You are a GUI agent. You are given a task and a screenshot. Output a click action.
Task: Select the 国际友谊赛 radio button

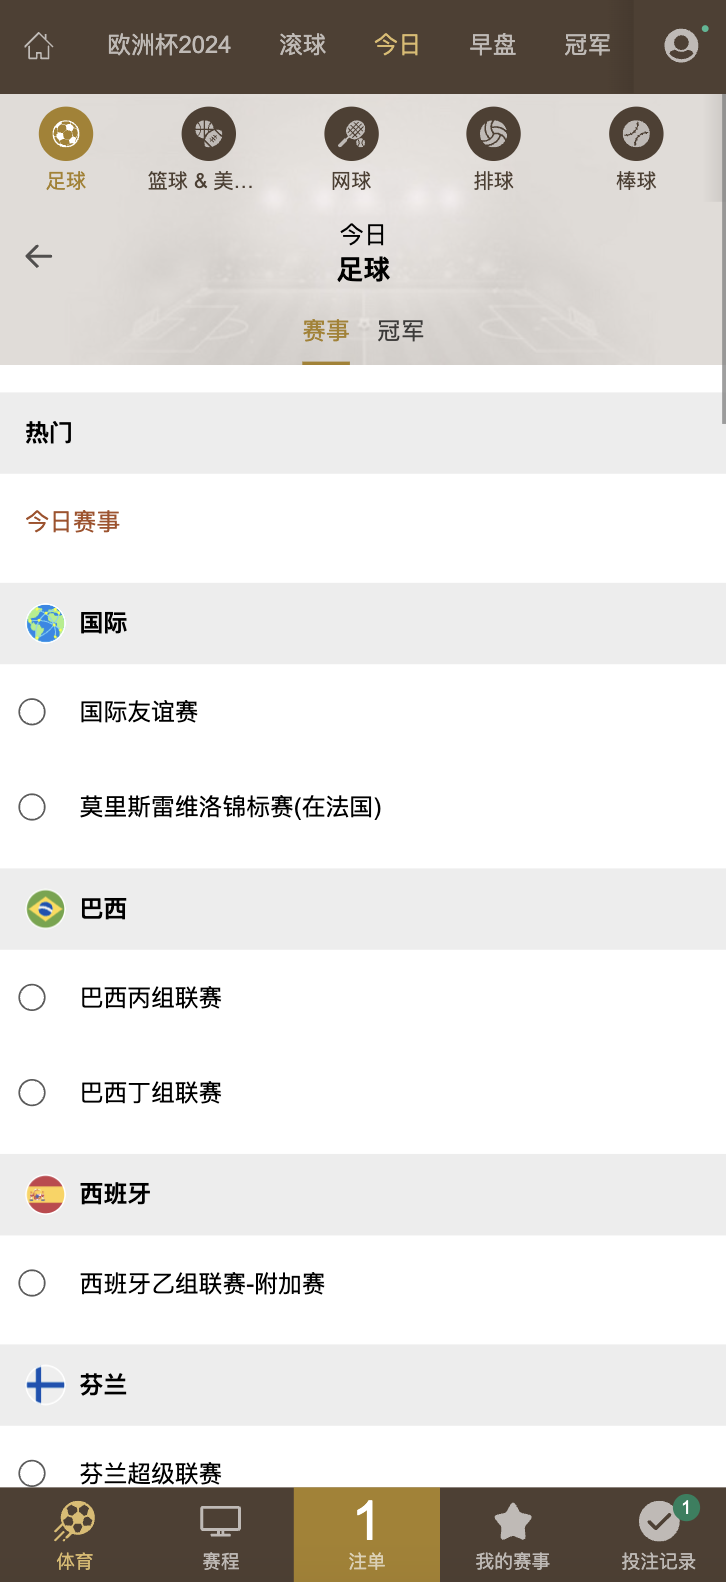pyautogui.click(x=32, y=712)
